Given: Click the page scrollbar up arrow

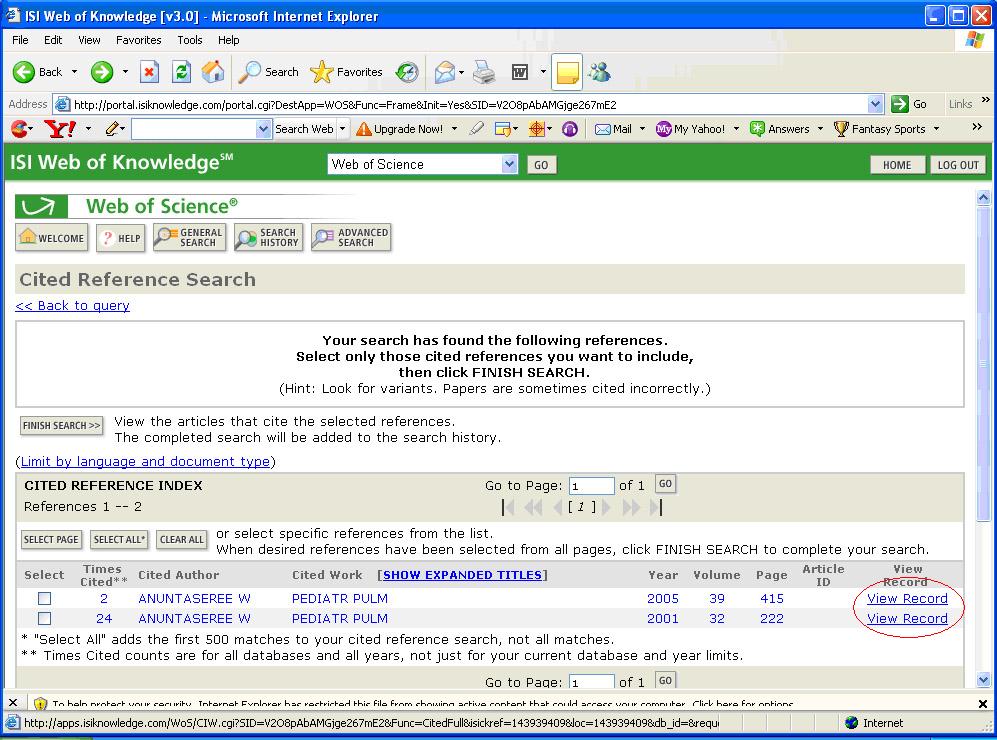Looking at the screenshot, I should (x=983, y=198).
